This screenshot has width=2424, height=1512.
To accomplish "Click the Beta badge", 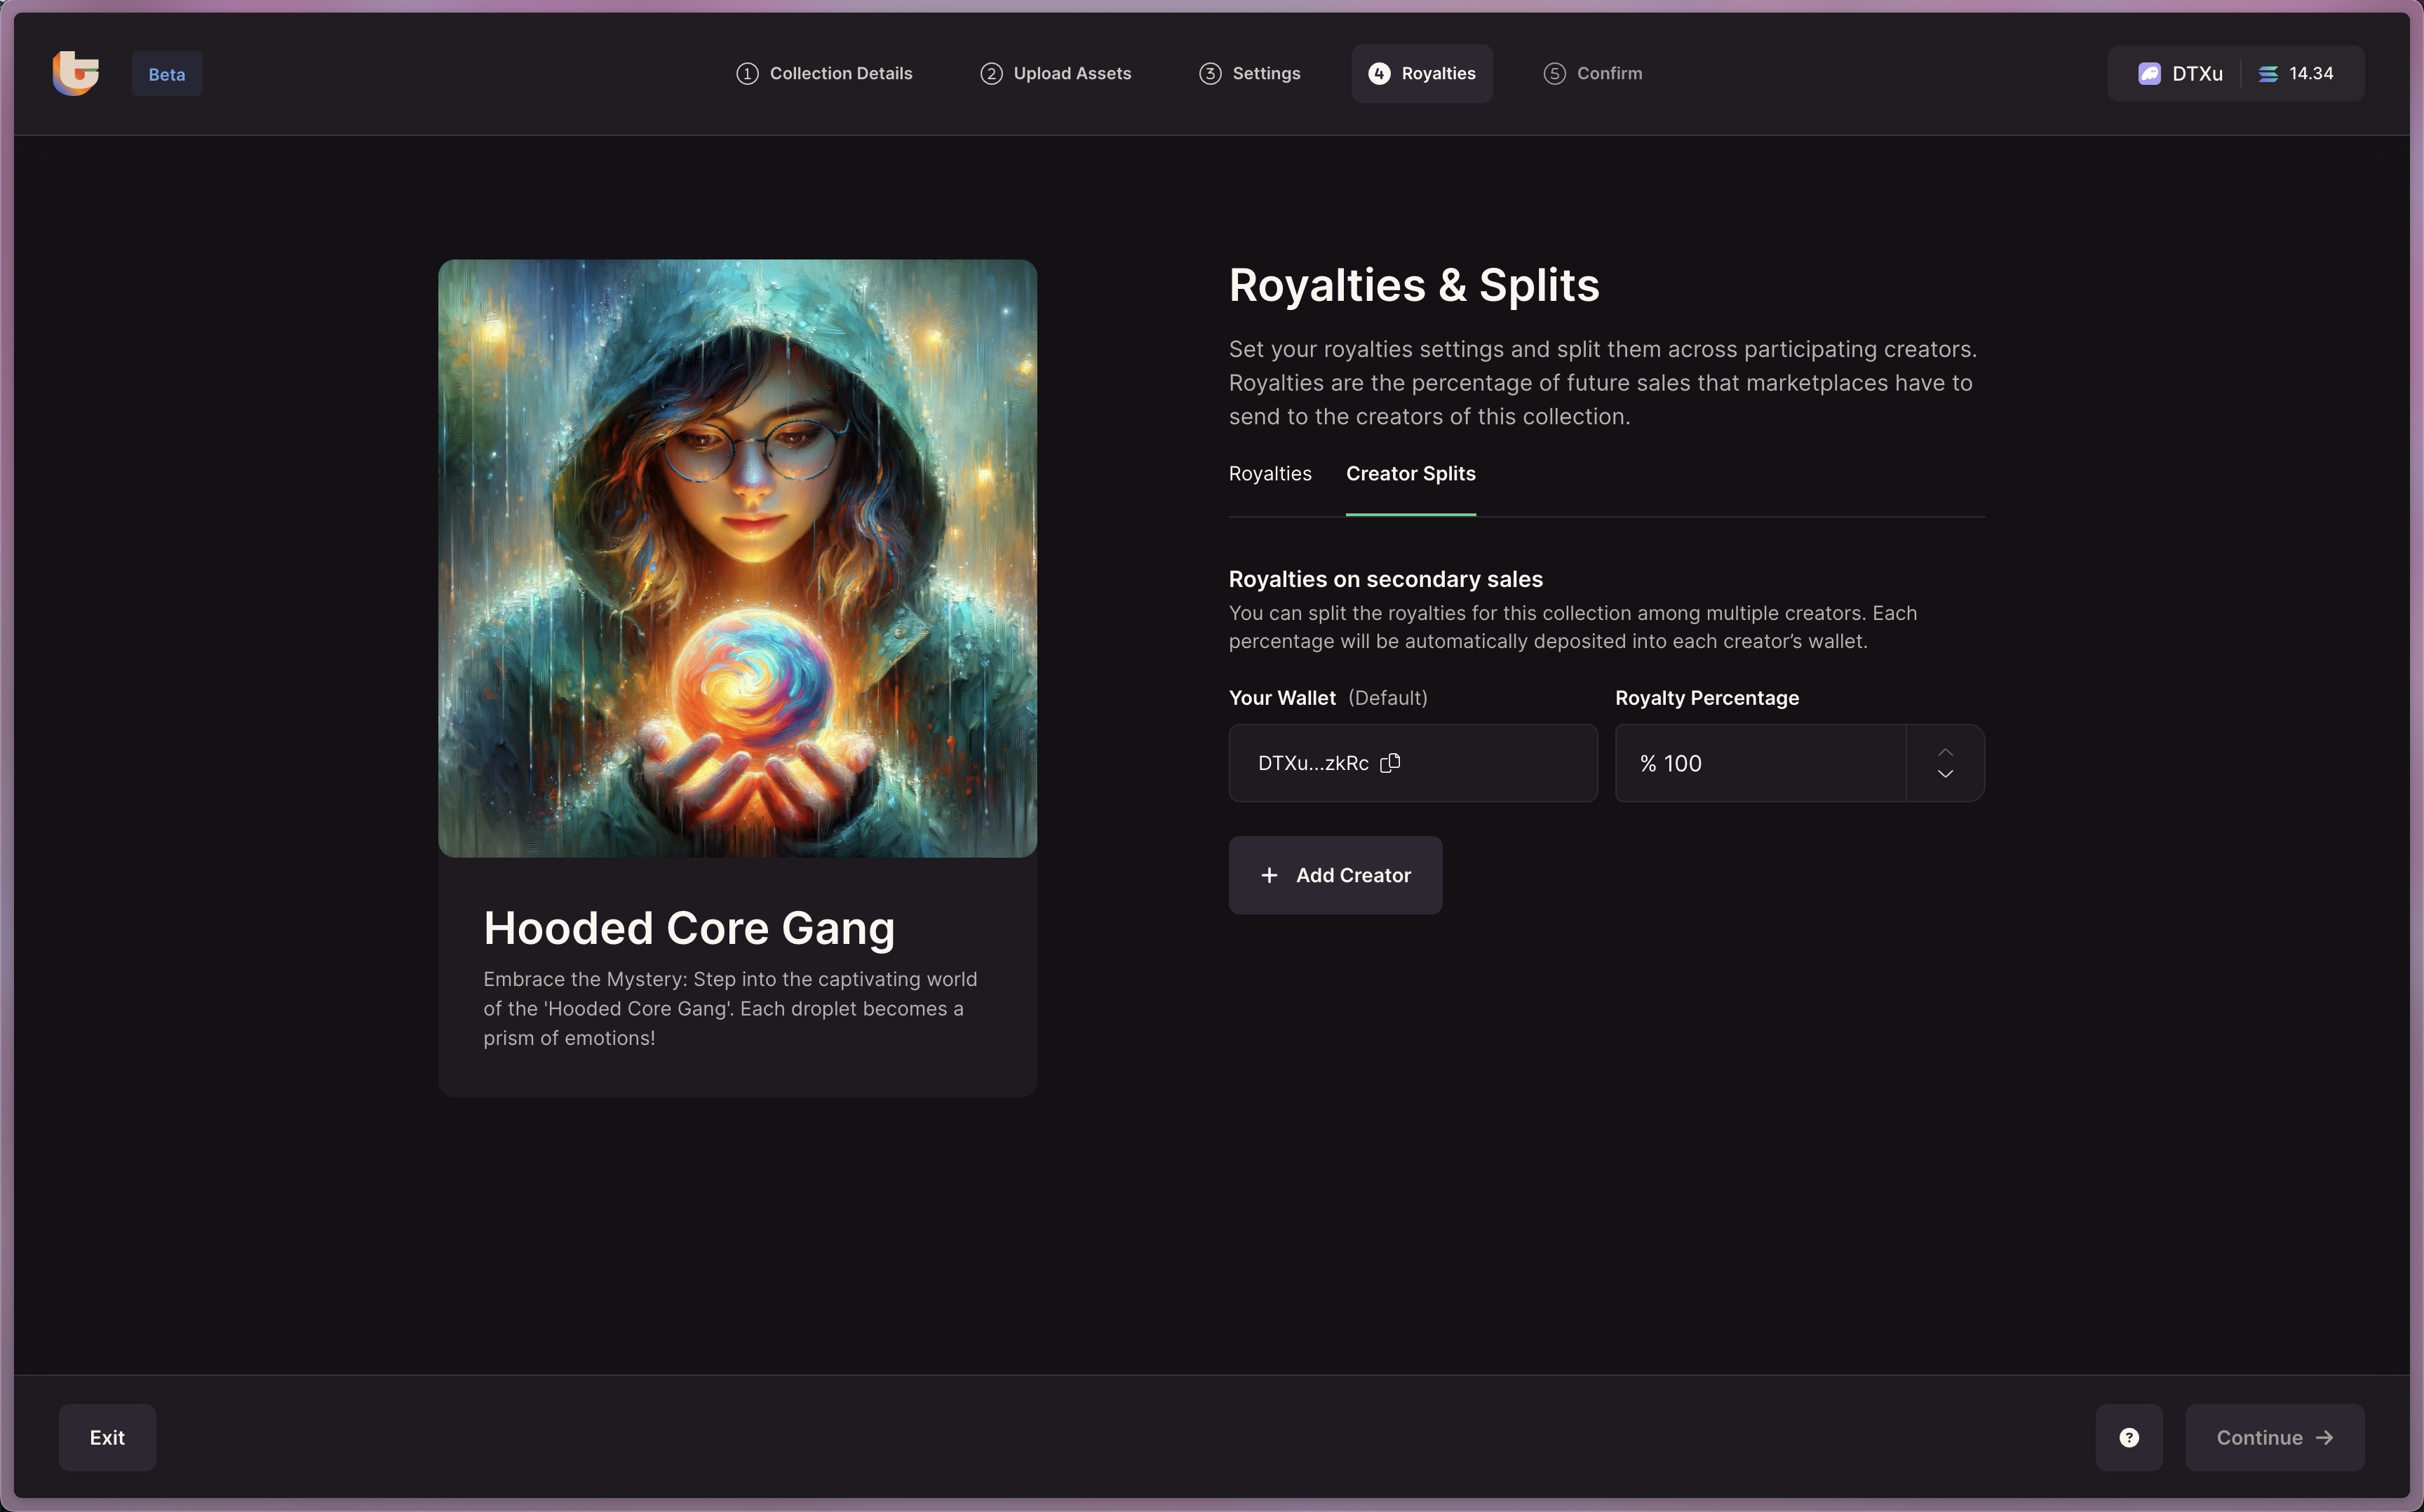I will [x=167, y=75].
